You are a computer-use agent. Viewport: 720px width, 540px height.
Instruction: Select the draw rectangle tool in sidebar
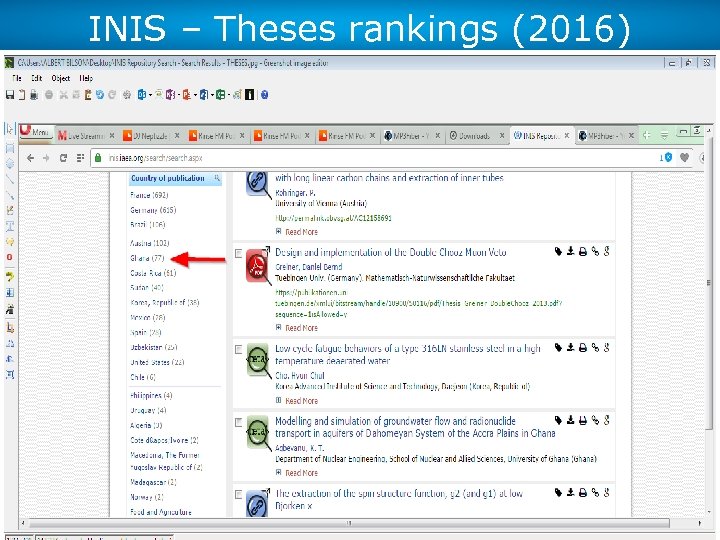pos(10,148)
